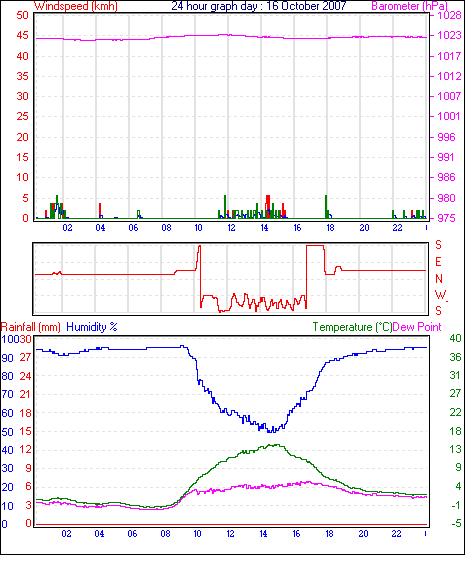Click the 40 temperature scale value

455,338
